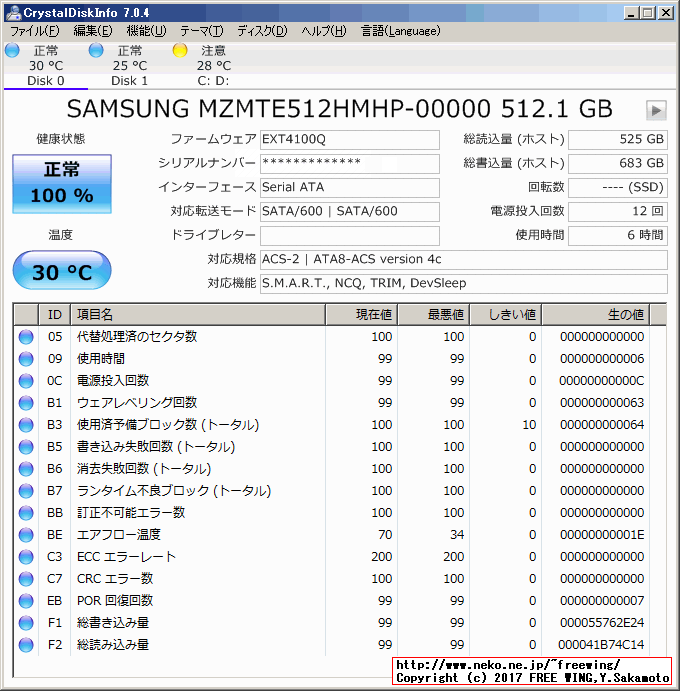Open the 機能(U) menu
The width and height of the screenshot is (680, 691).
[146, 31]
